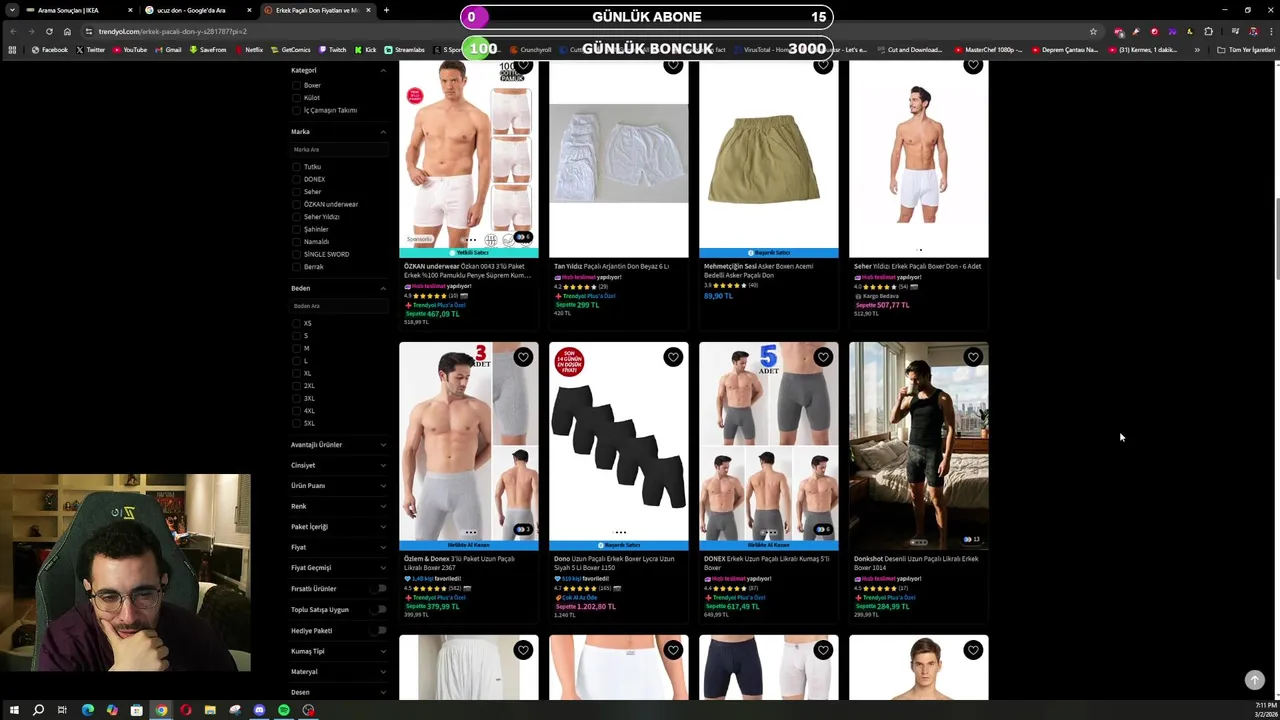Viewport: 1280px width, 720px height.
Task: Click the Beden Ara search field
Action: point(338,306)
